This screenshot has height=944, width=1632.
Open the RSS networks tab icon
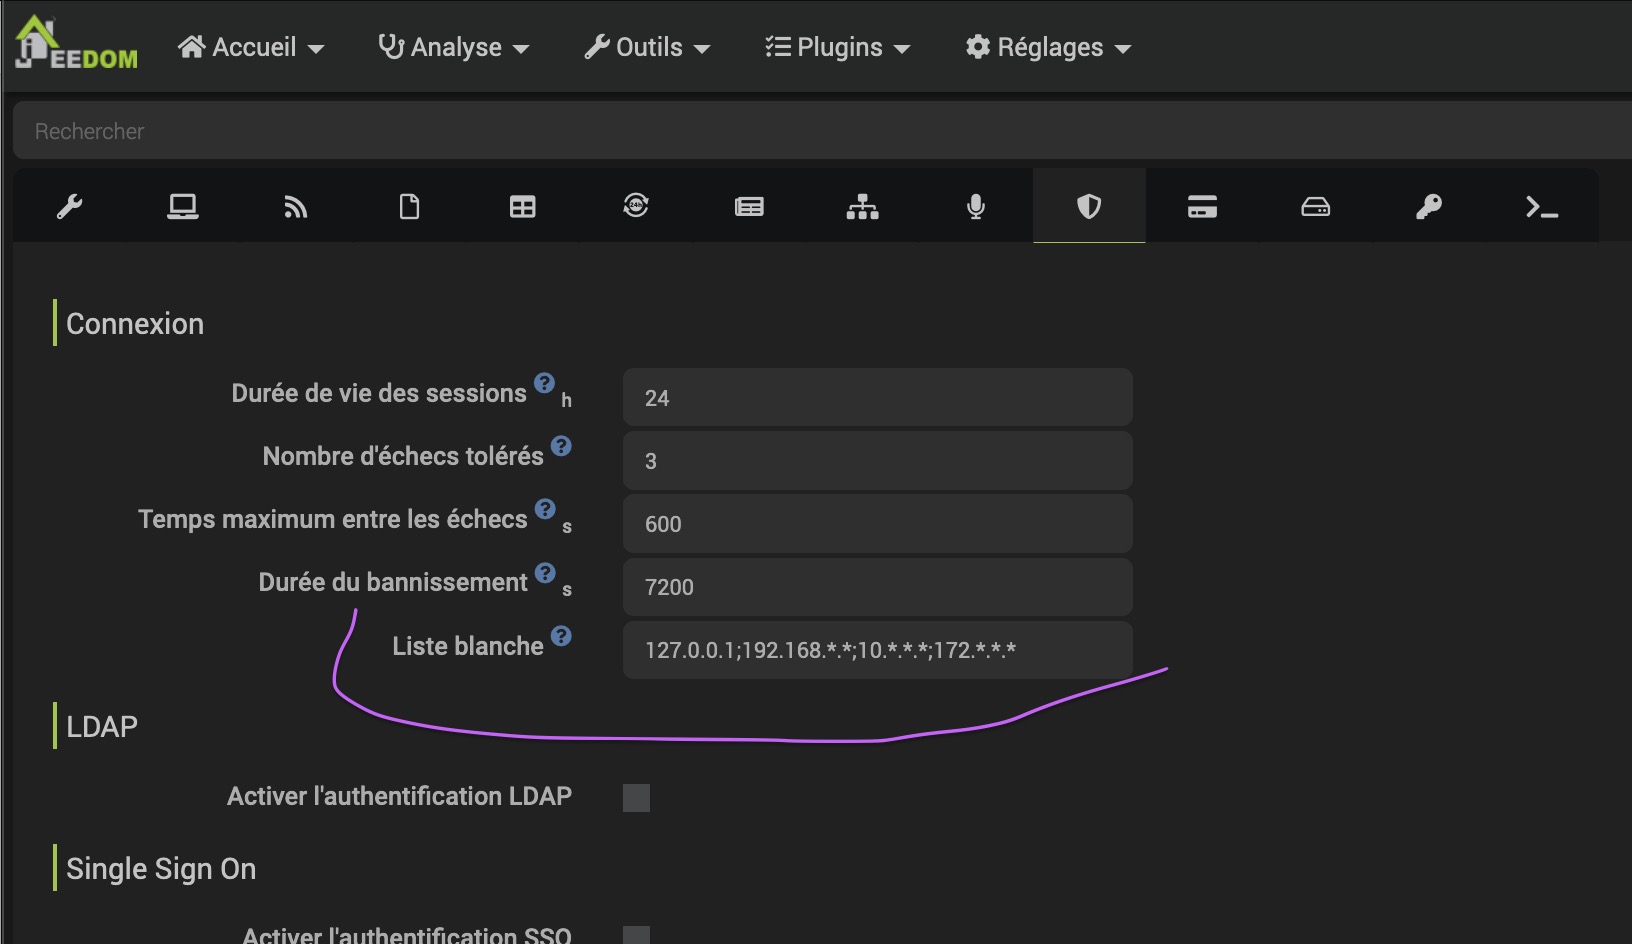(x=295, y=207)
